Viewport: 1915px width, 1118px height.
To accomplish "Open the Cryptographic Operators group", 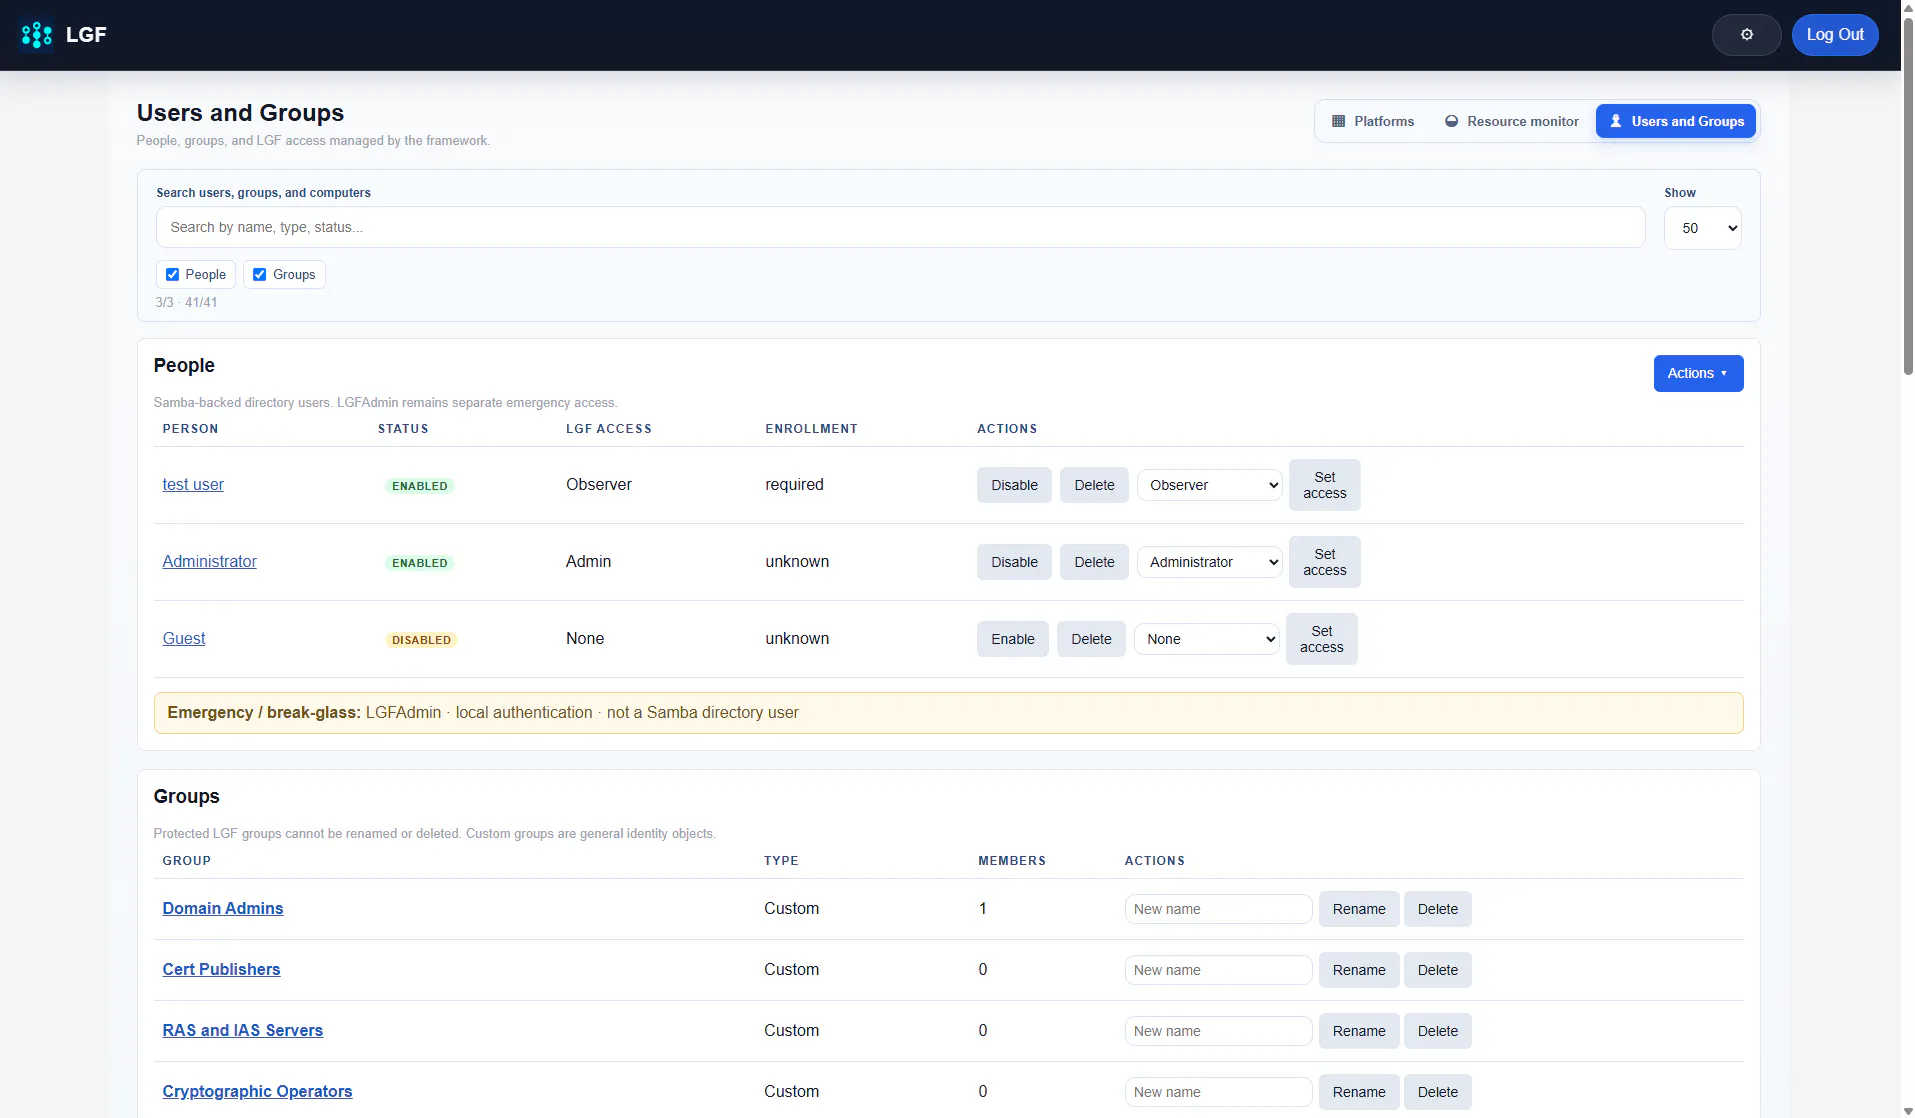I will click(x=257, y=1092).
